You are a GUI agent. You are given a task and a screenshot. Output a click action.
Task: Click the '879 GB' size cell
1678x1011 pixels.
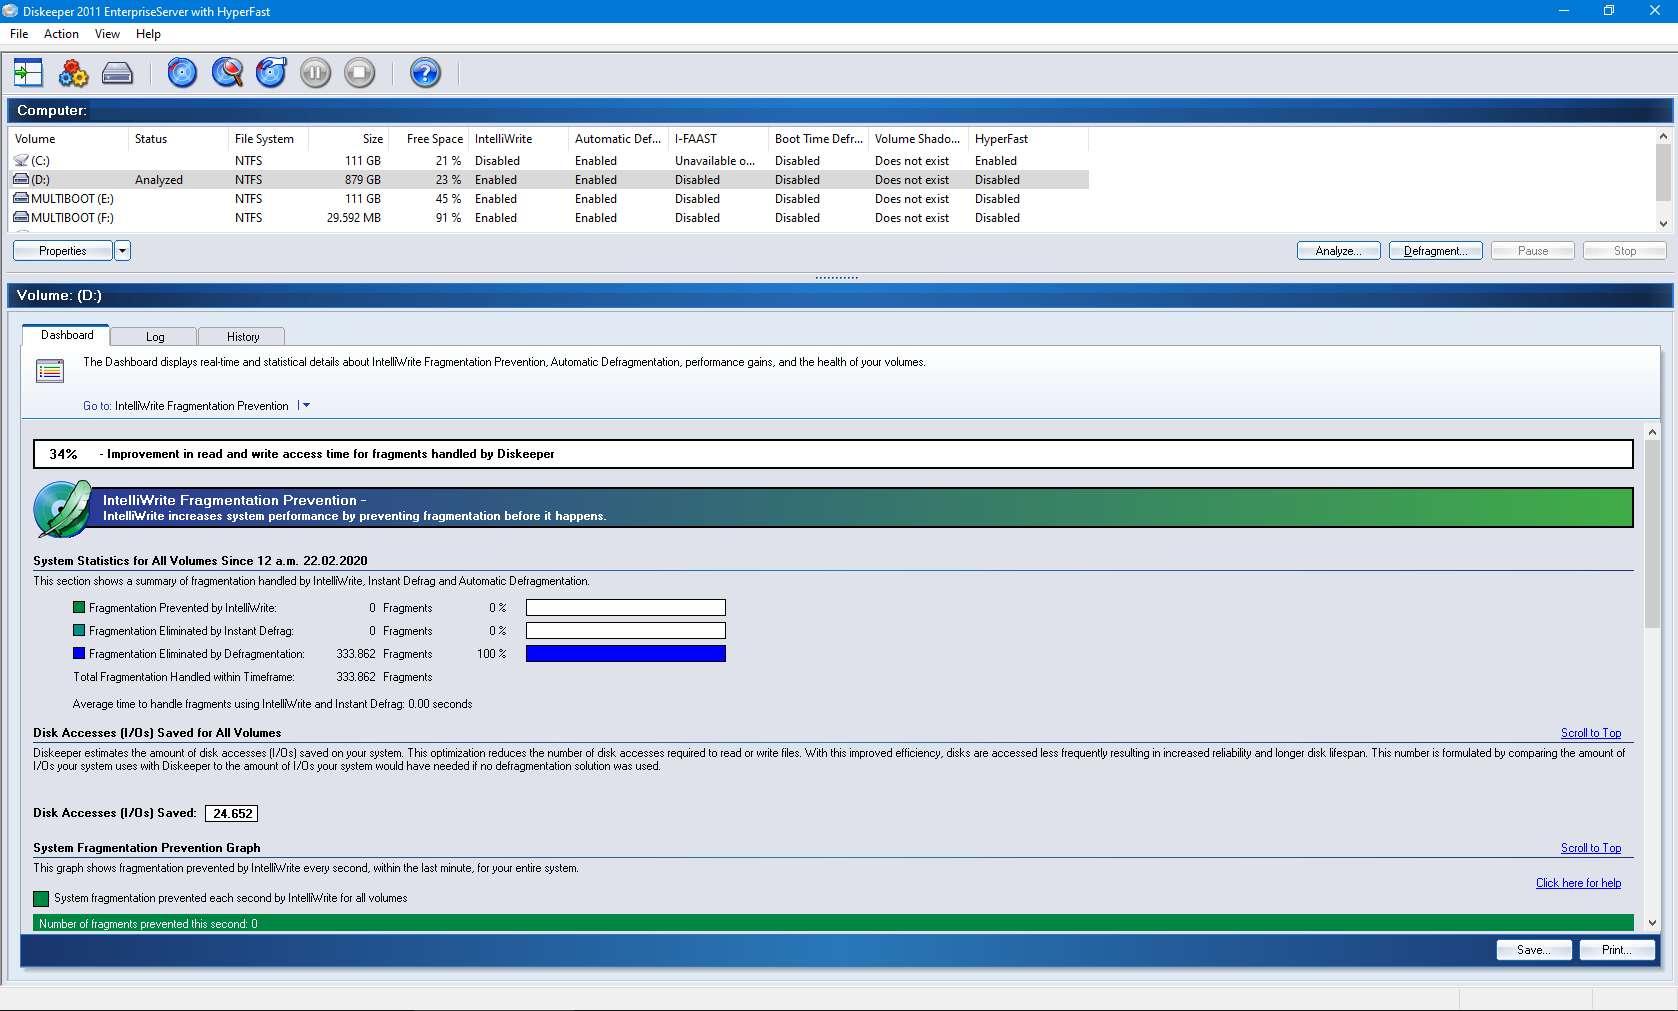point(363,180)
